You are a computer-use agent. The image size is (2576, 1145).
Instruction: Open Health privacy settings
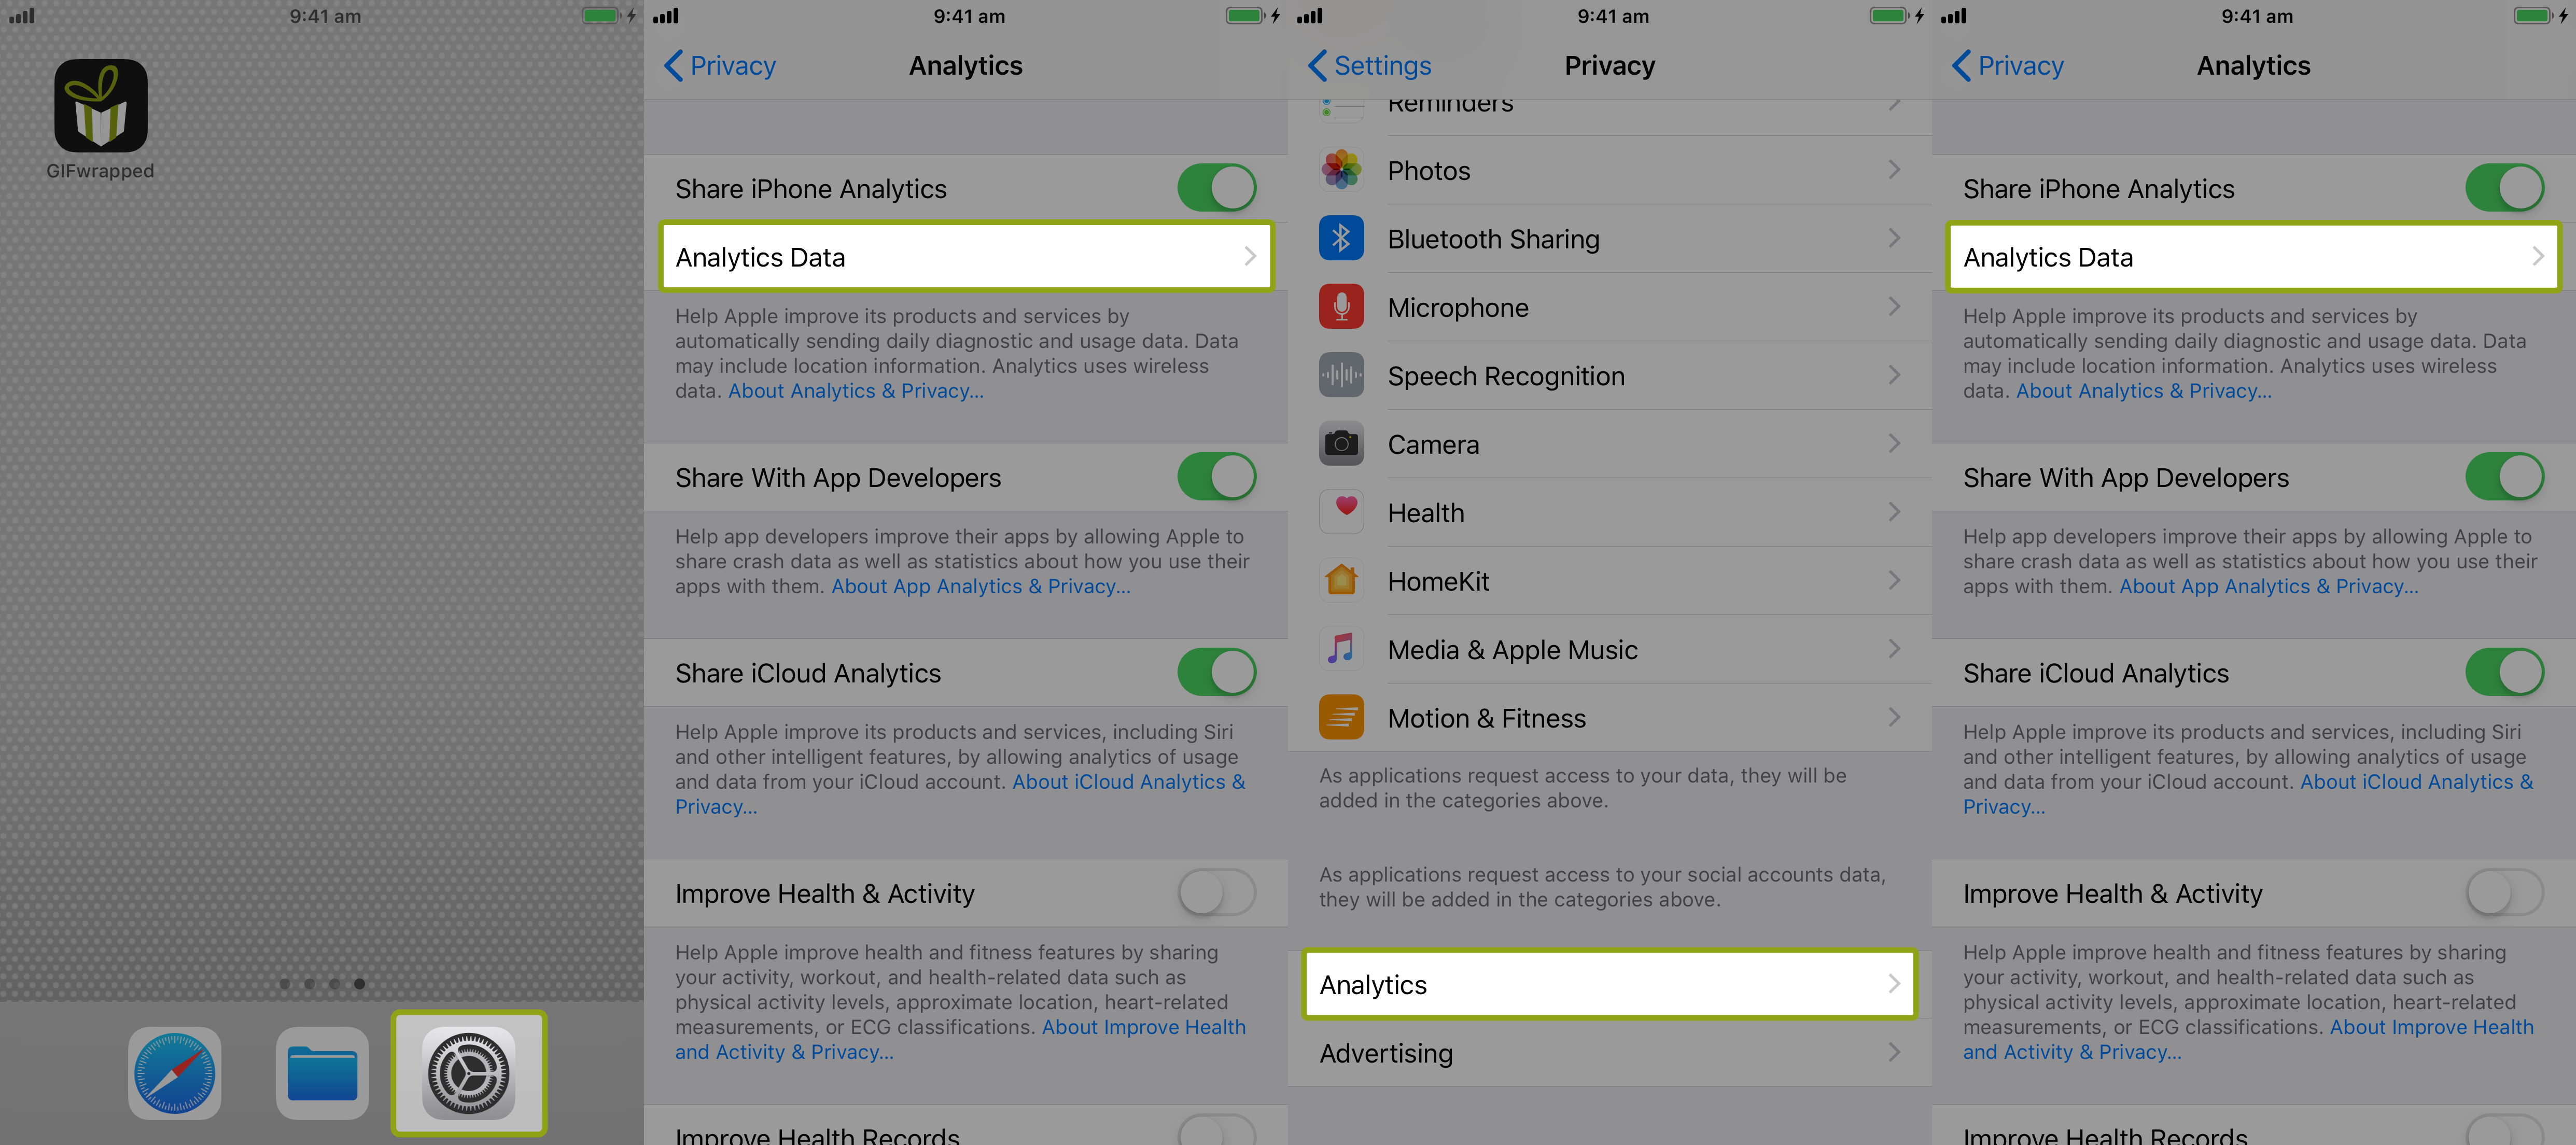[x=1610, y=512]
